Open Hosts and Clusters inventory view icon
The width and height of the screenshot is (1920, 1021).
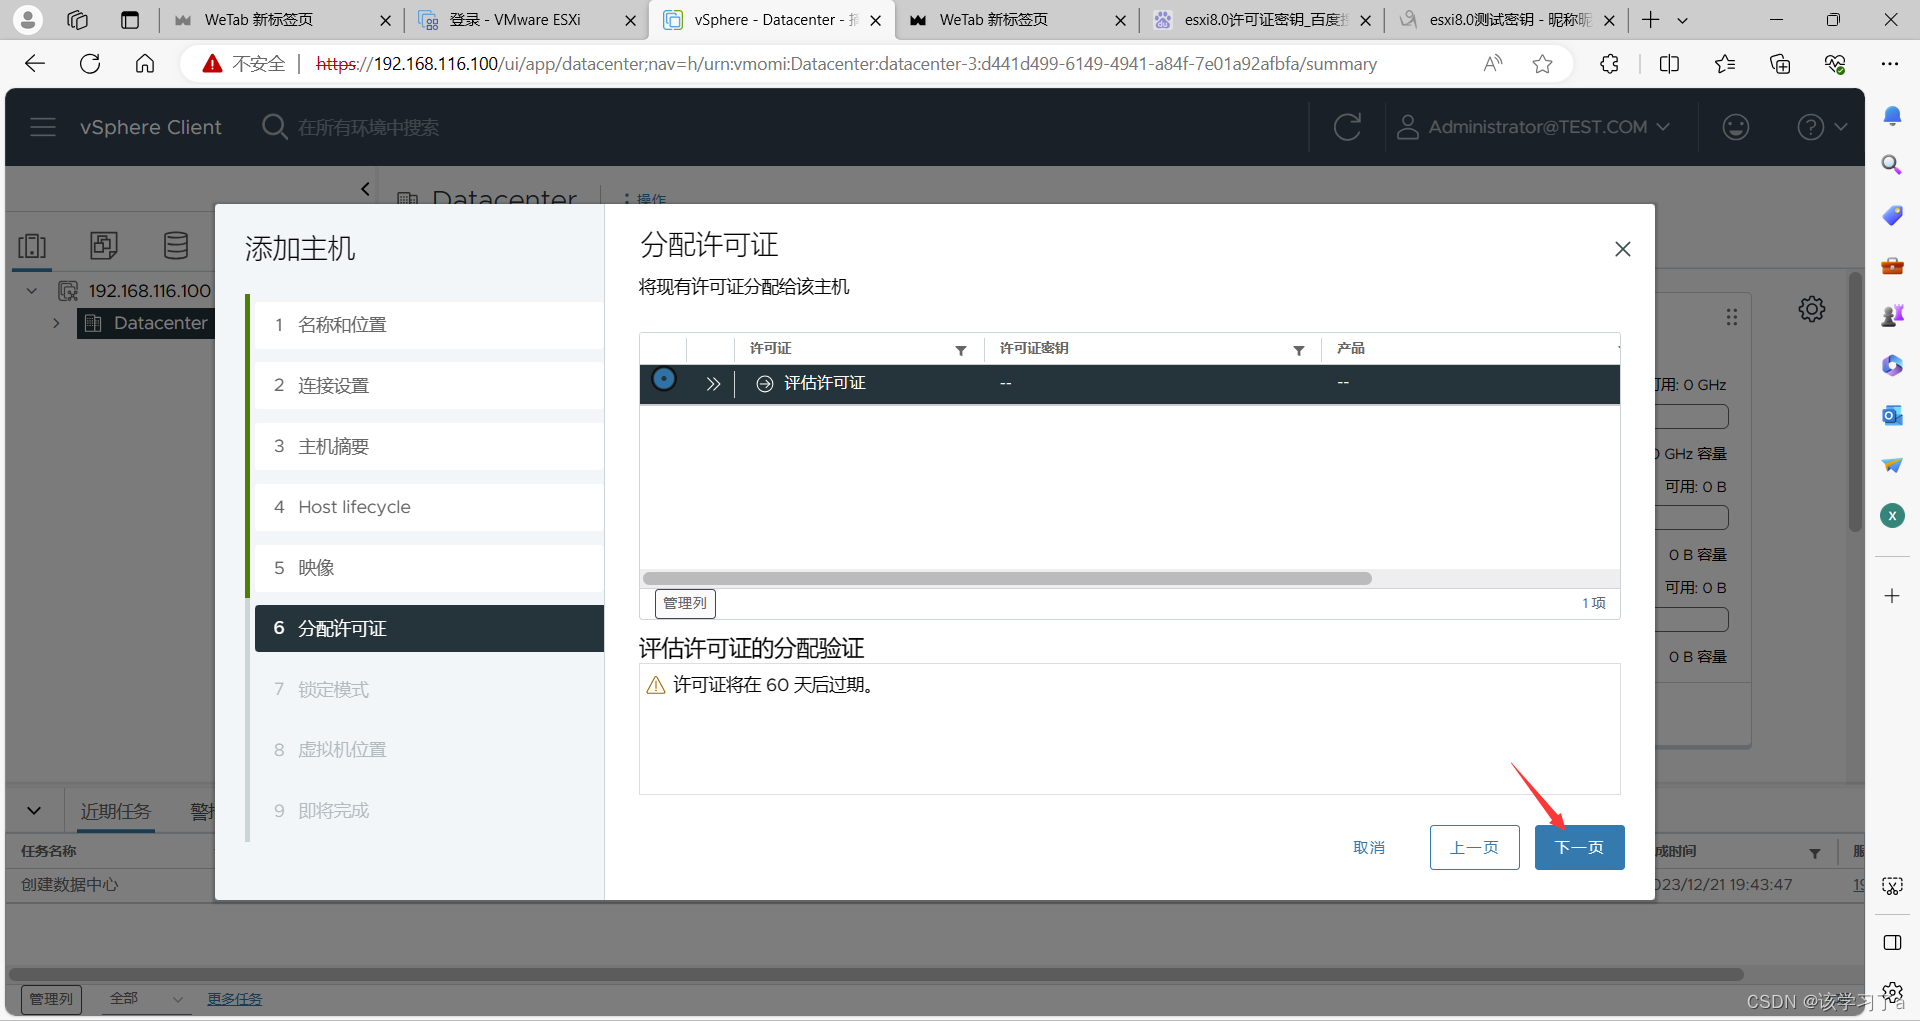point(32,246)
